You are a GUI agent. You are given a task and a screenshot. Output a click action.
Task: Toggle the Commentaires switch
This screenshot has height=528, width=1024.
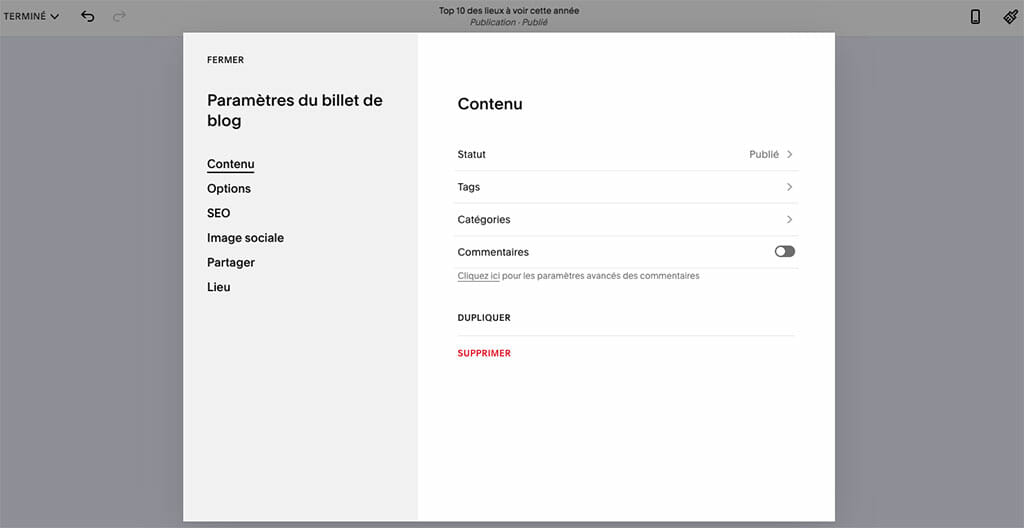coord(785,252)
